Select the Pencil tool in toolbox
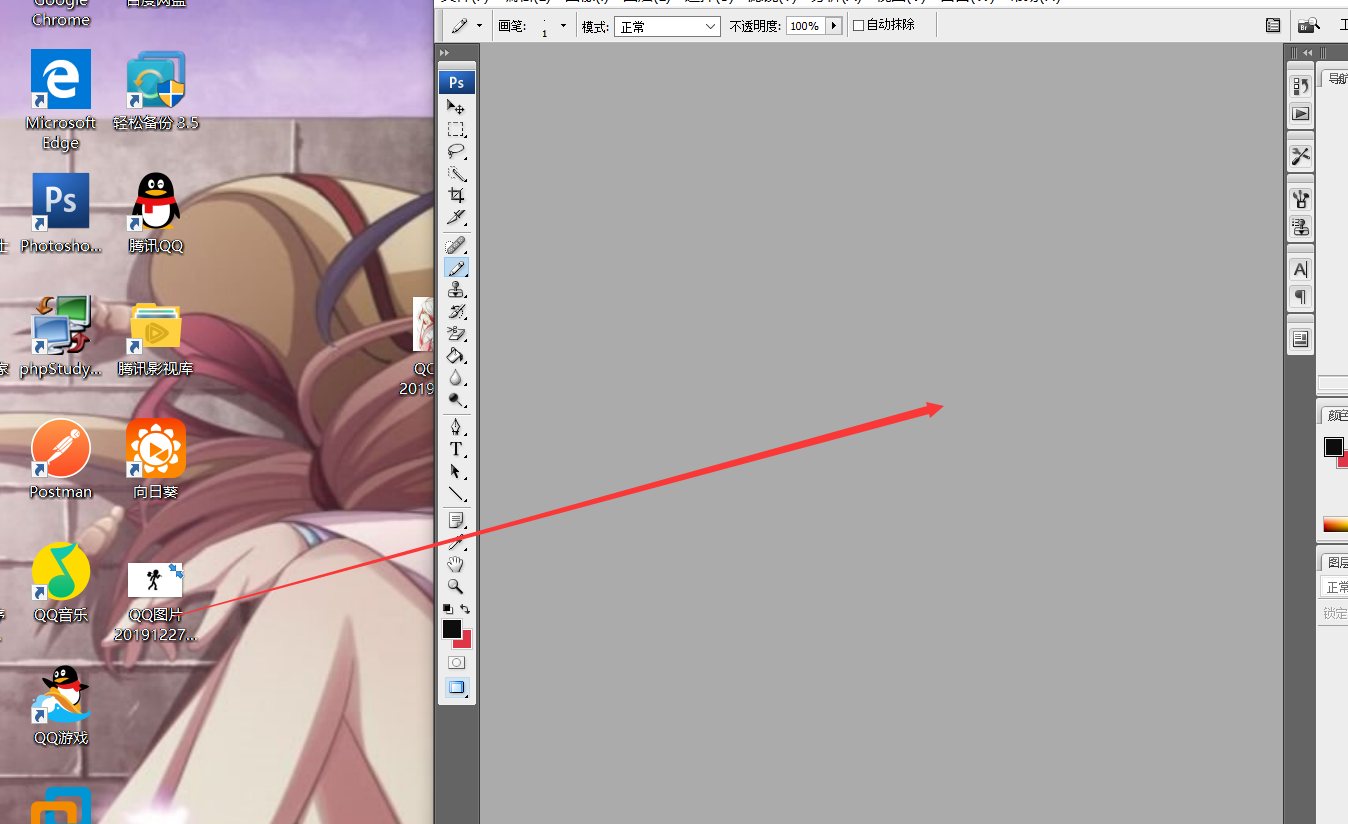Image resolution: width=1348 pixels, height=824 pixels. point(456,267)
